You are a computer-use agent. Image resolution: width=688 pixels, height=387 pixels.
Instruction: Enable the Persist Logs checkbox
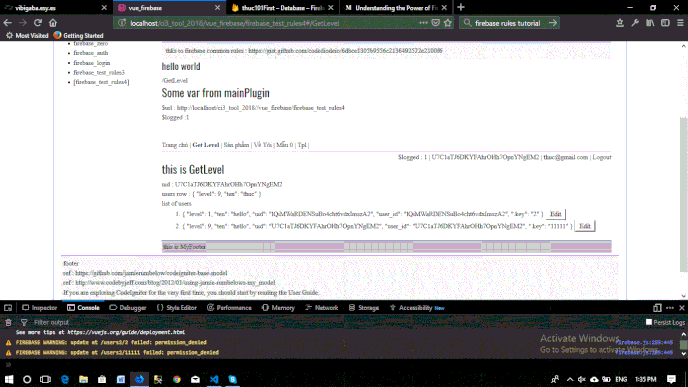649,322
